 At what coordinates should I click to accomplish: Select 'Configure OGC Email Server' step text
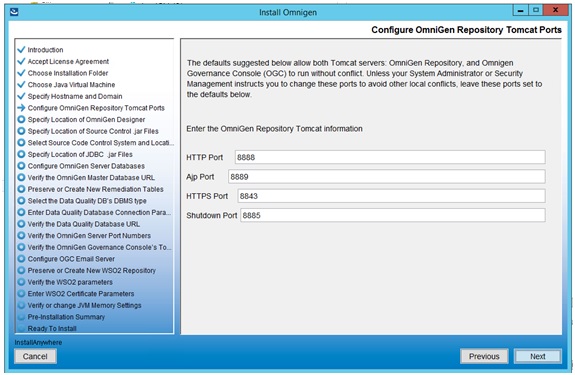72,259
